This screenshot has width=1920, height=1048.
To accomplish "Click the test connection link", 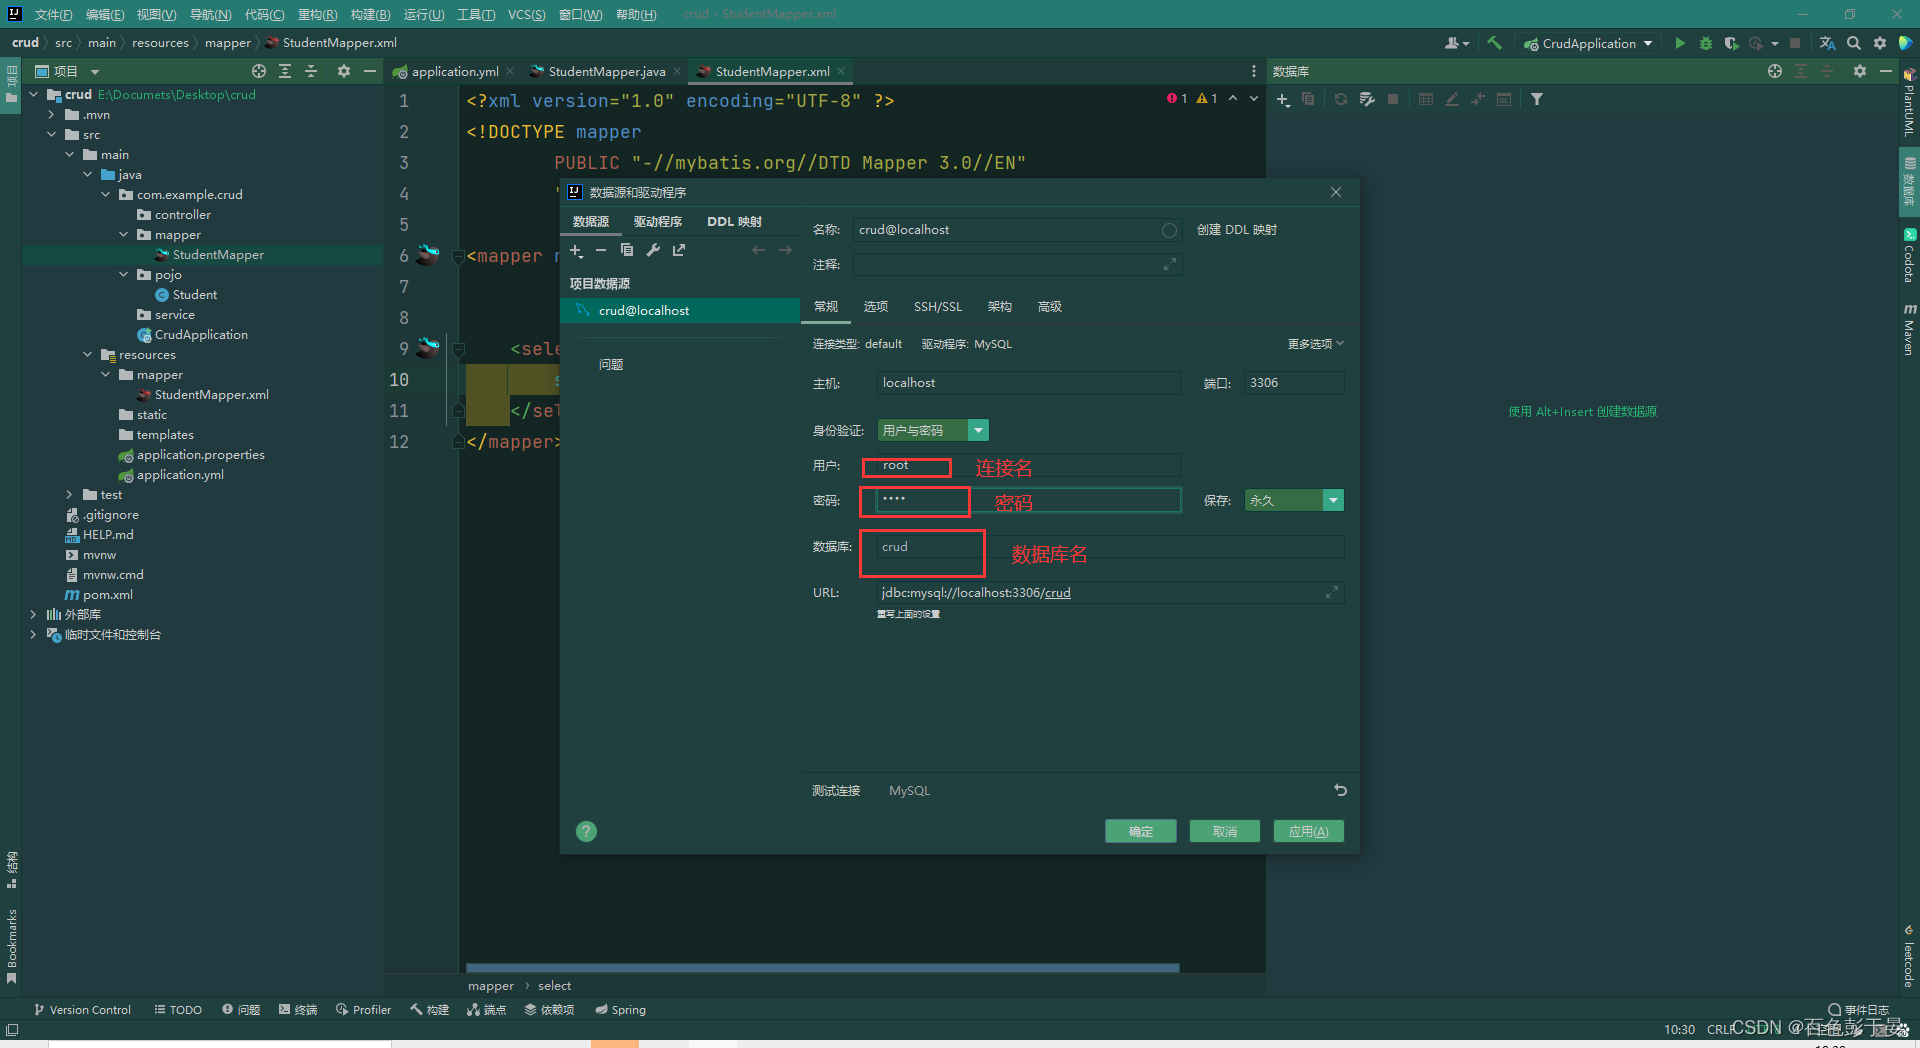I will (836, 791).
